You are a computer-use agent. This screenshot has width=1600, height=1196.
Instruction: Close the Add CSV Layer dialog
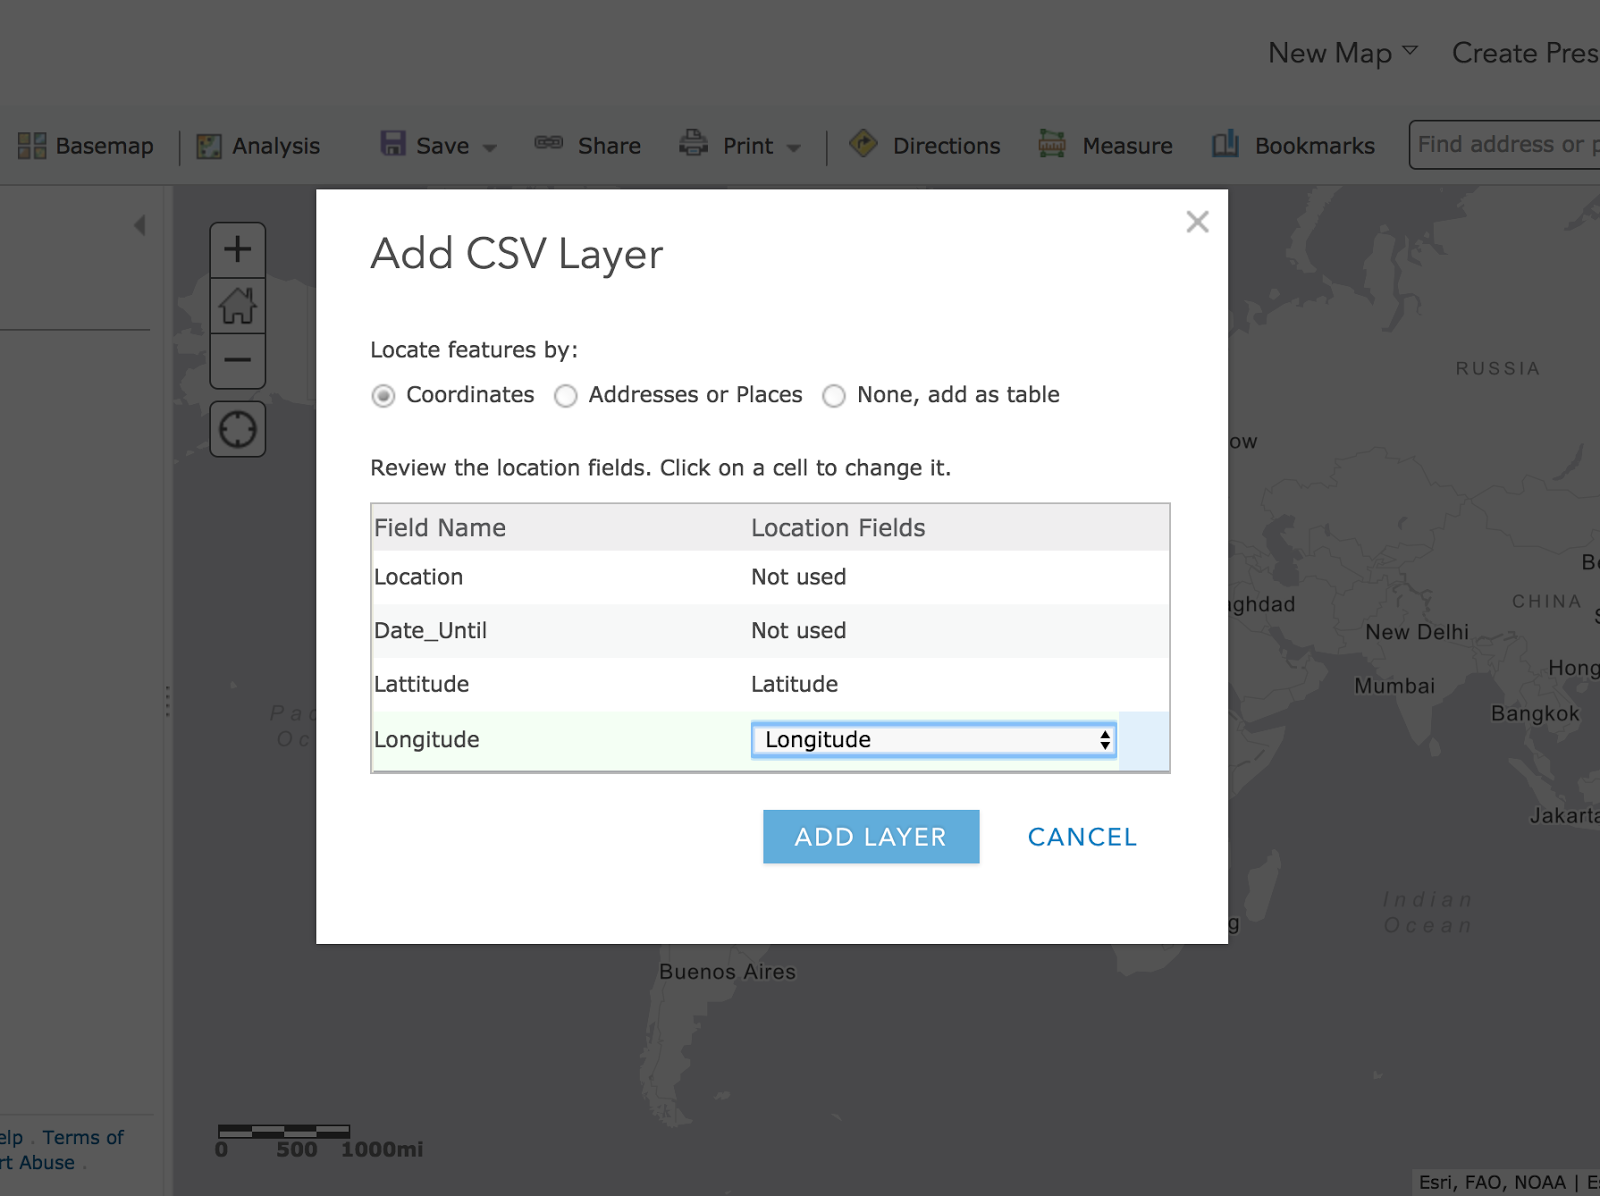(1197, 222)
